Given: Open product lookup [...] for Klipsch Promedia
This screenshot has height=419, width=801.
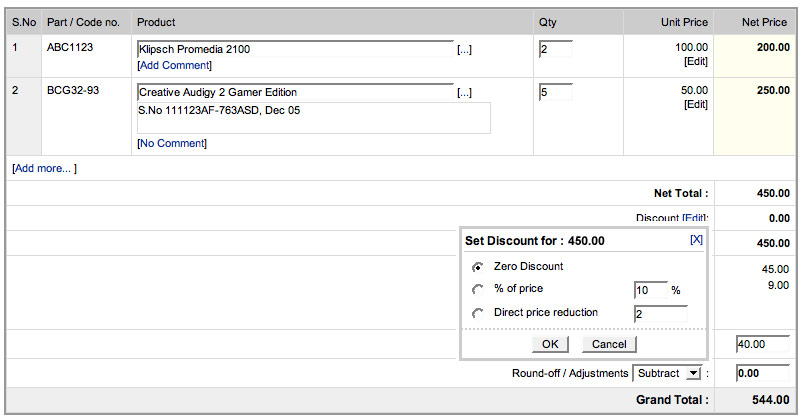Looking at the screenshot, I should (x=464, y=49).
